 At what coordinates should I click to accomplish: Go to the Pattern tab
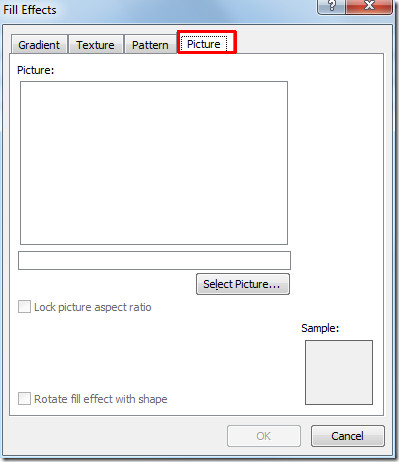pyautogui.click(x=150, y=44)
